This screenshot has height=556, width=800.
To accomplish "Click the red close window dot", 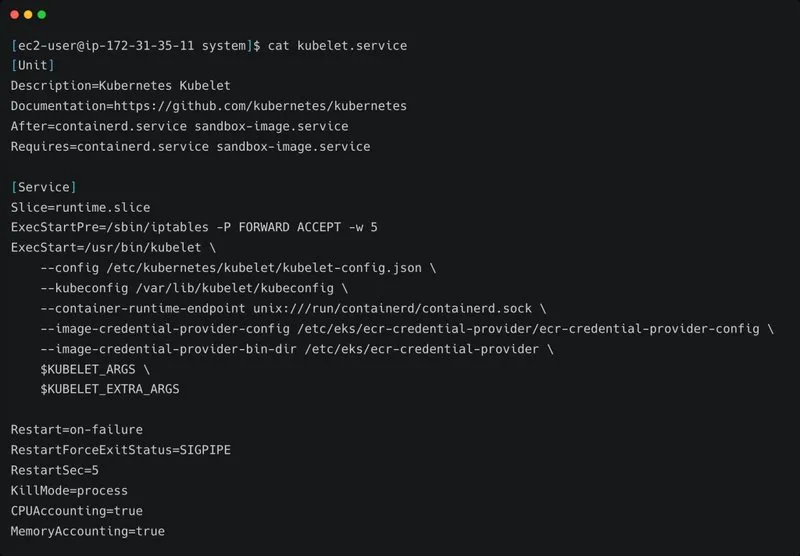I will coord(14,14).
